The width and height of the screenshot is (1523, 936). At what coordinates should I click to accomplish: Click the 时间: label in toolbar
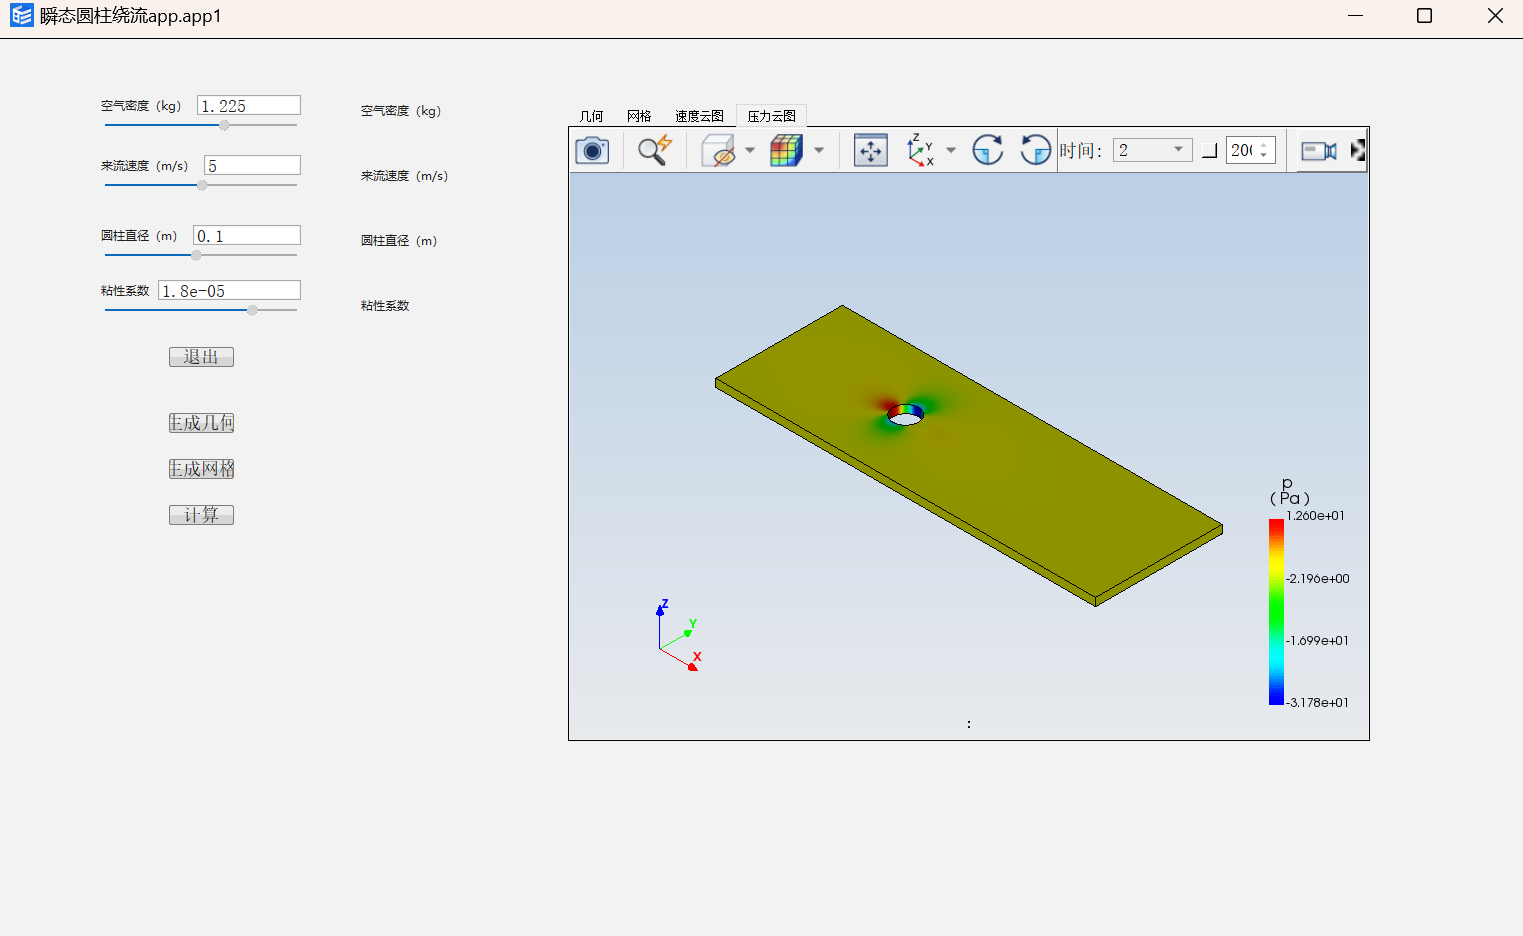coord(1081,151)
